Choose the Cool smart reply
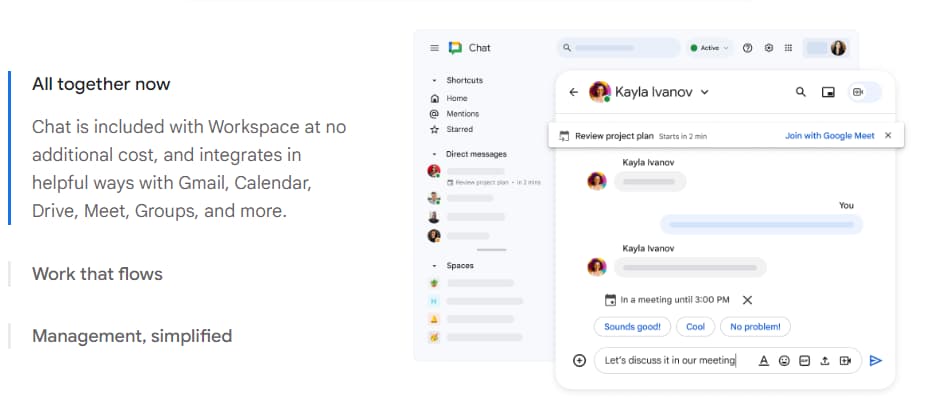This screenshot has height=417, width=930. point(695,326)
